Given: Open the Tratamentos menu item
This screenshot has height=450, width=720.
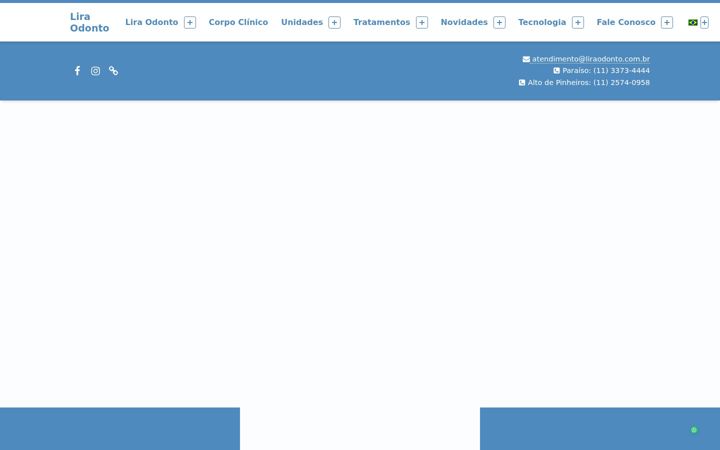Looking at the screenshot, I should tap(382, 22).
